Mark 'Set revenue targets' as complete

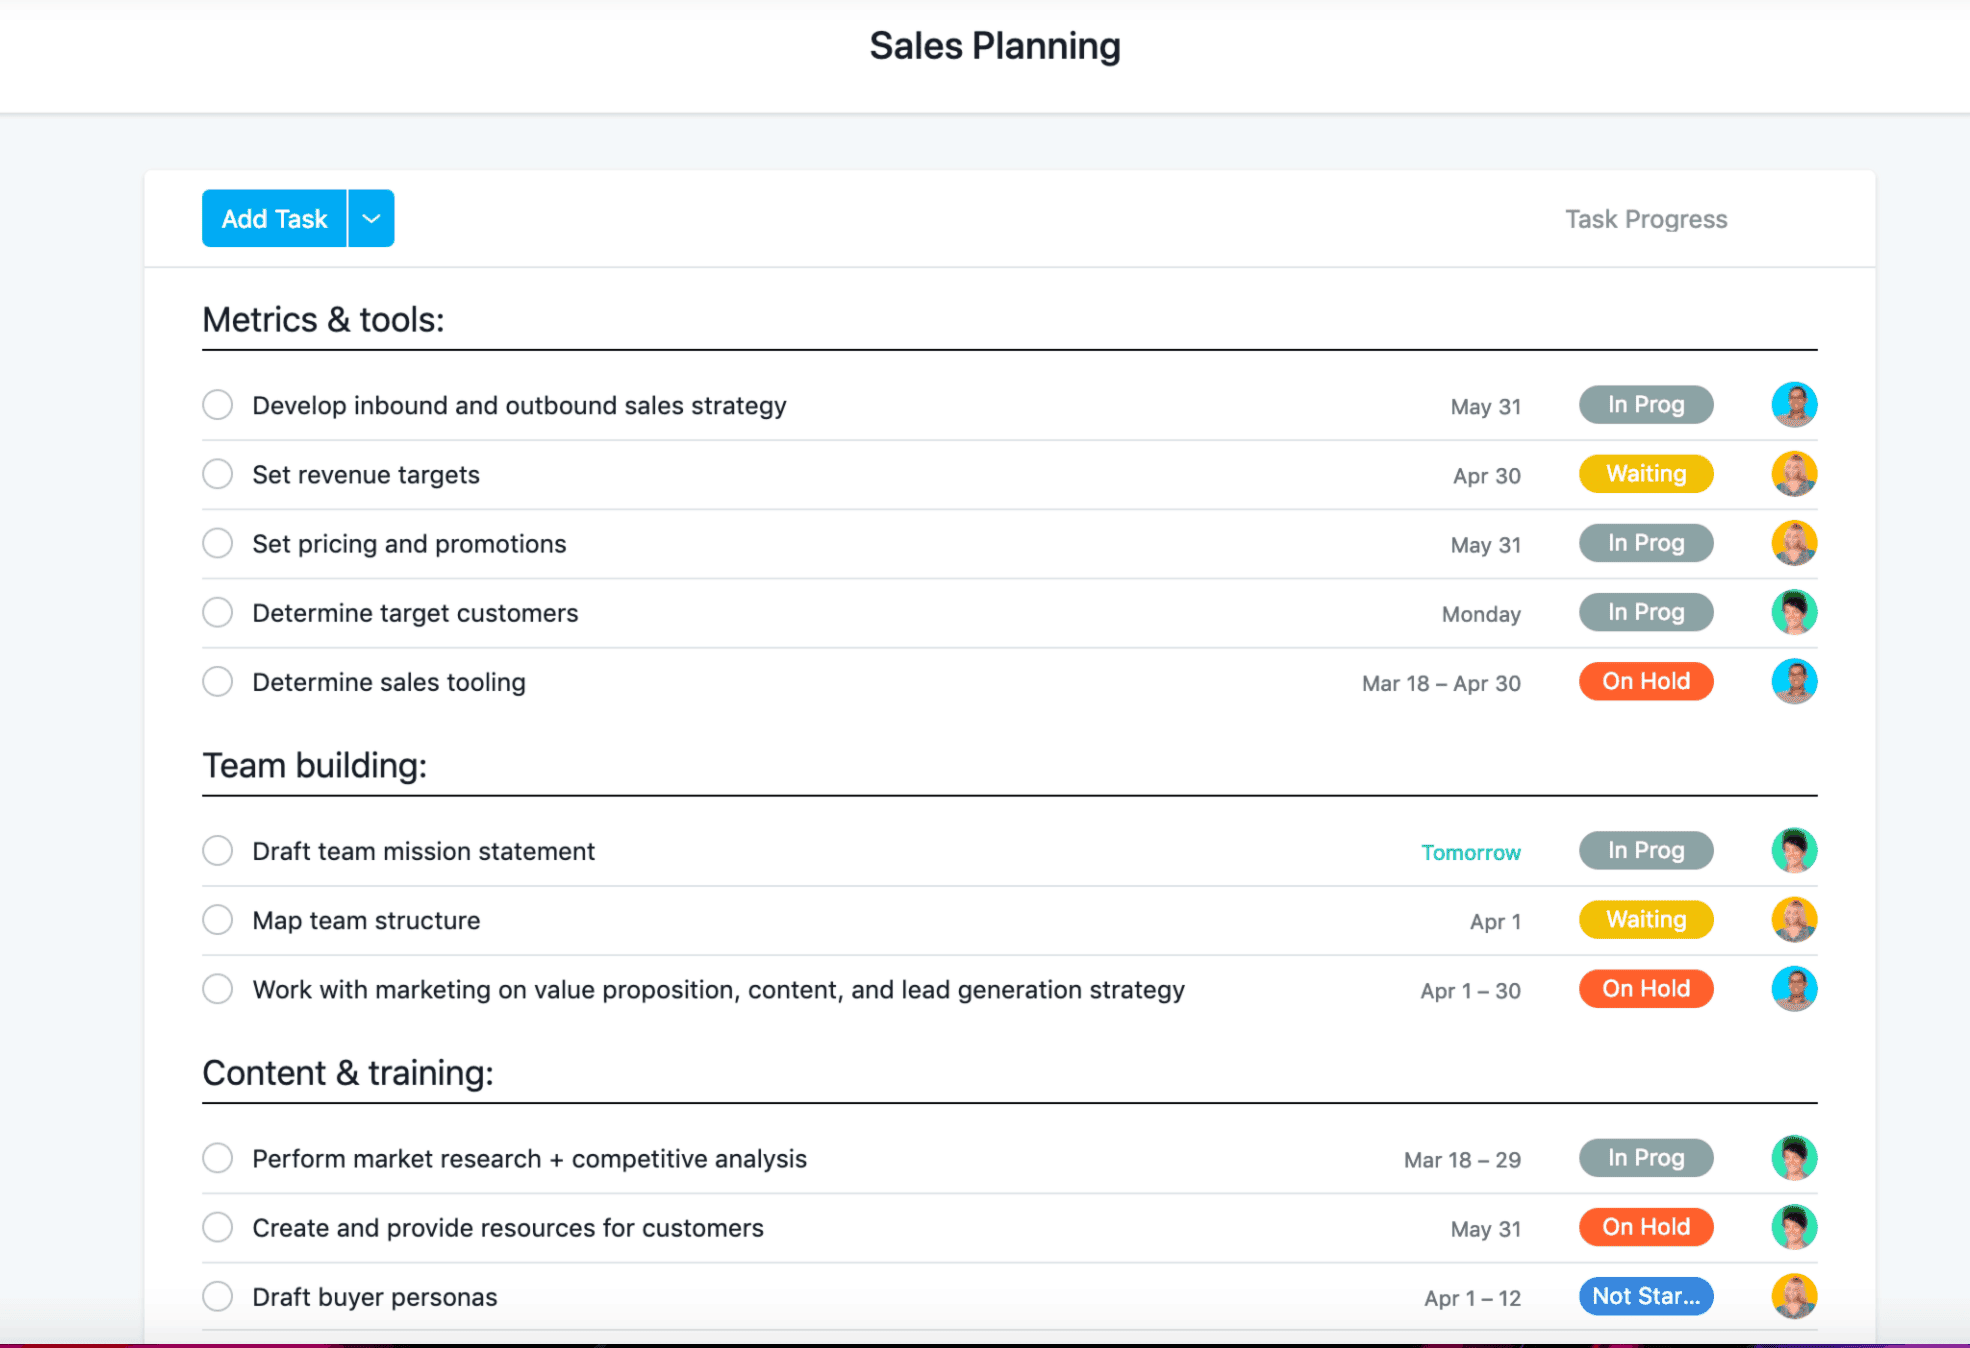pos(217,474)
